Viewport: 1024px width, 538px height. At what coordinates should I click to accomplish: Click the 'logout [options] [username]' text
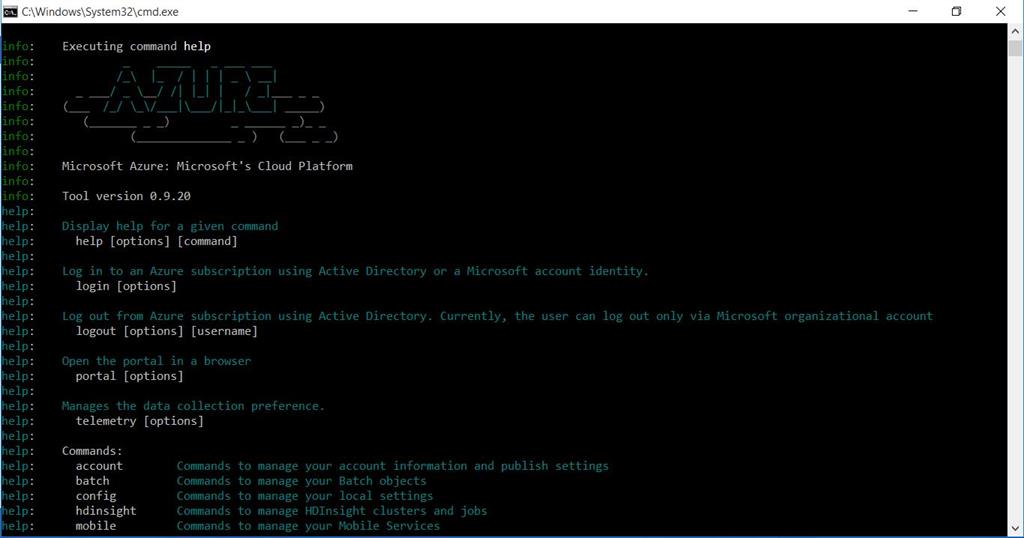pyautogui.click(x=166, y=331)
